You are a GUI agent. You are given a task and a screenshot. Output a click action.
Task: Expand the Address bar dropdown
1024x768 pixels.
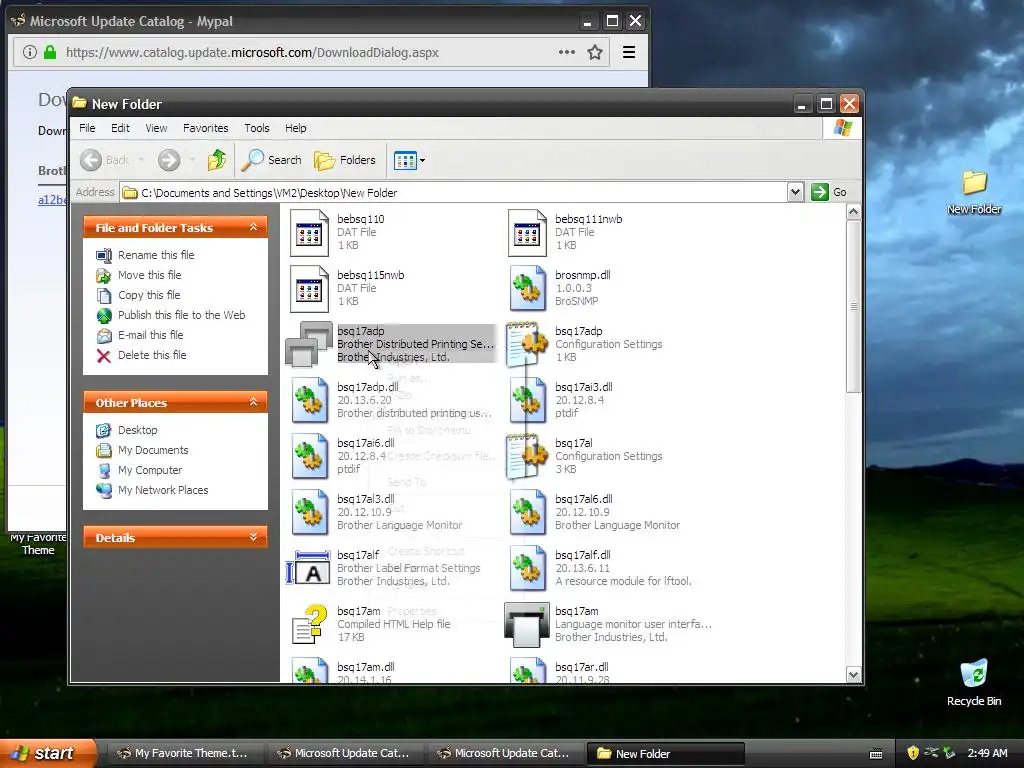[795, 192]
